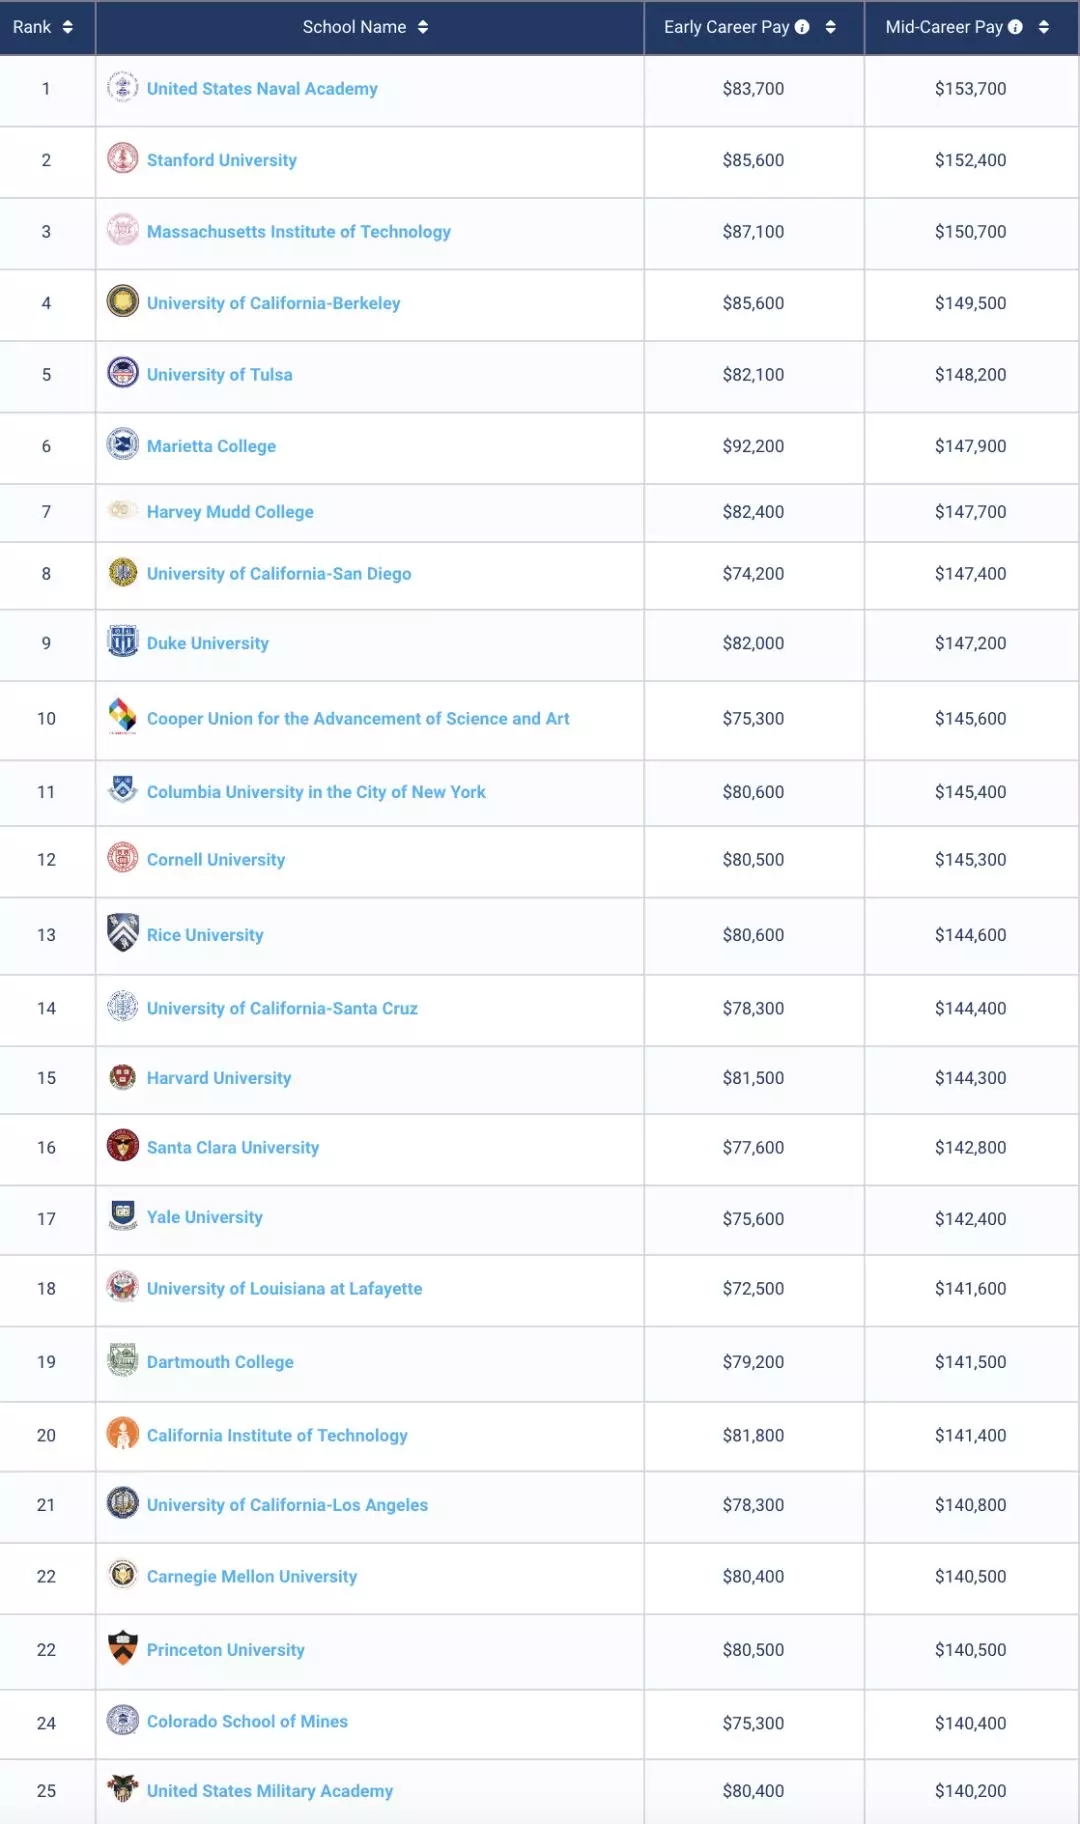The width and height of the screenshot is (1080, 1824).
Task: Click the Duke University logo
Action: pos(123,641)
